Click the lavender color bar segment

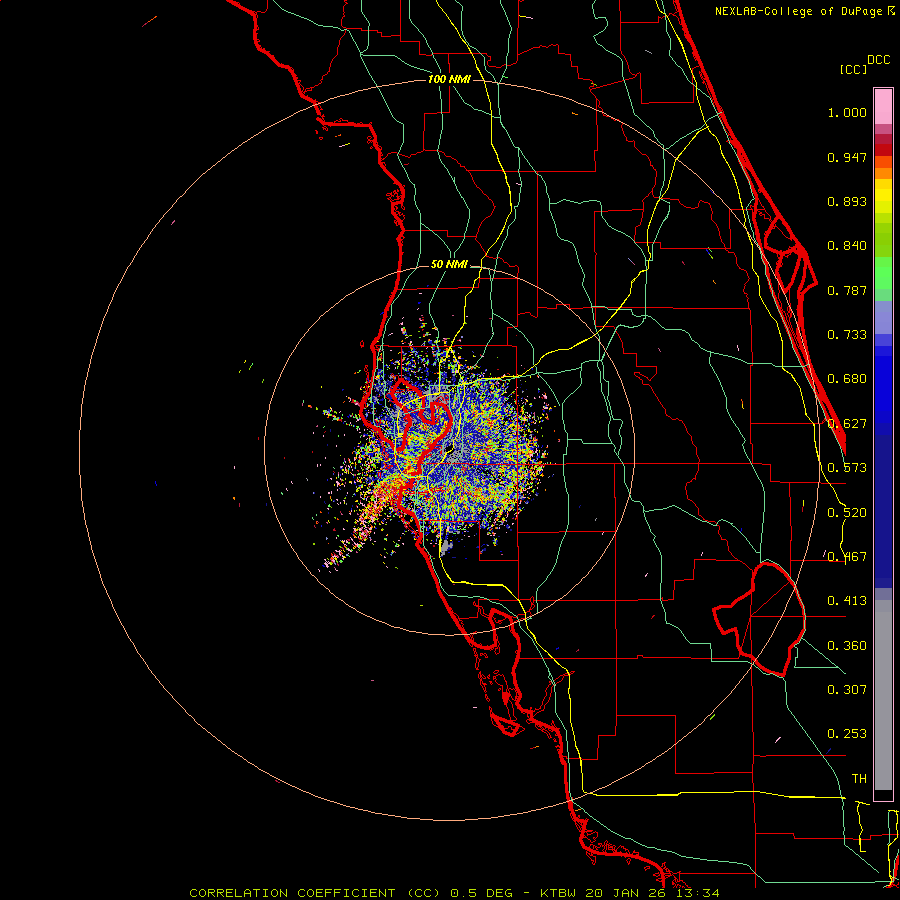coord(883,317)
